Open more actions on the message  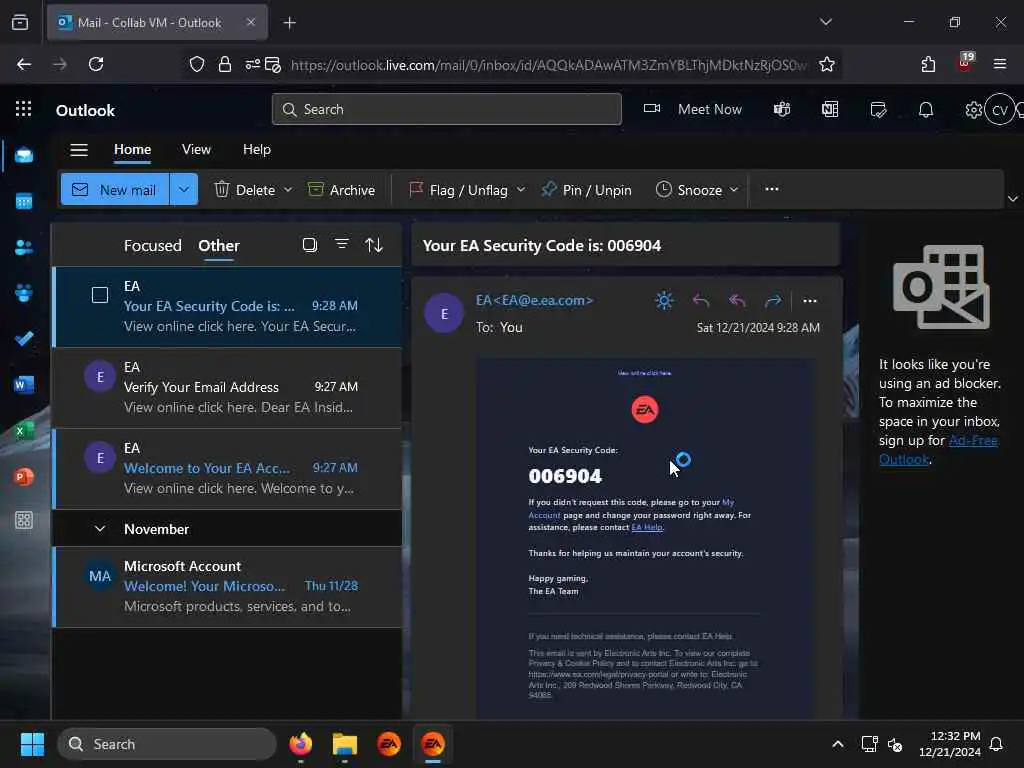(810, 301)
